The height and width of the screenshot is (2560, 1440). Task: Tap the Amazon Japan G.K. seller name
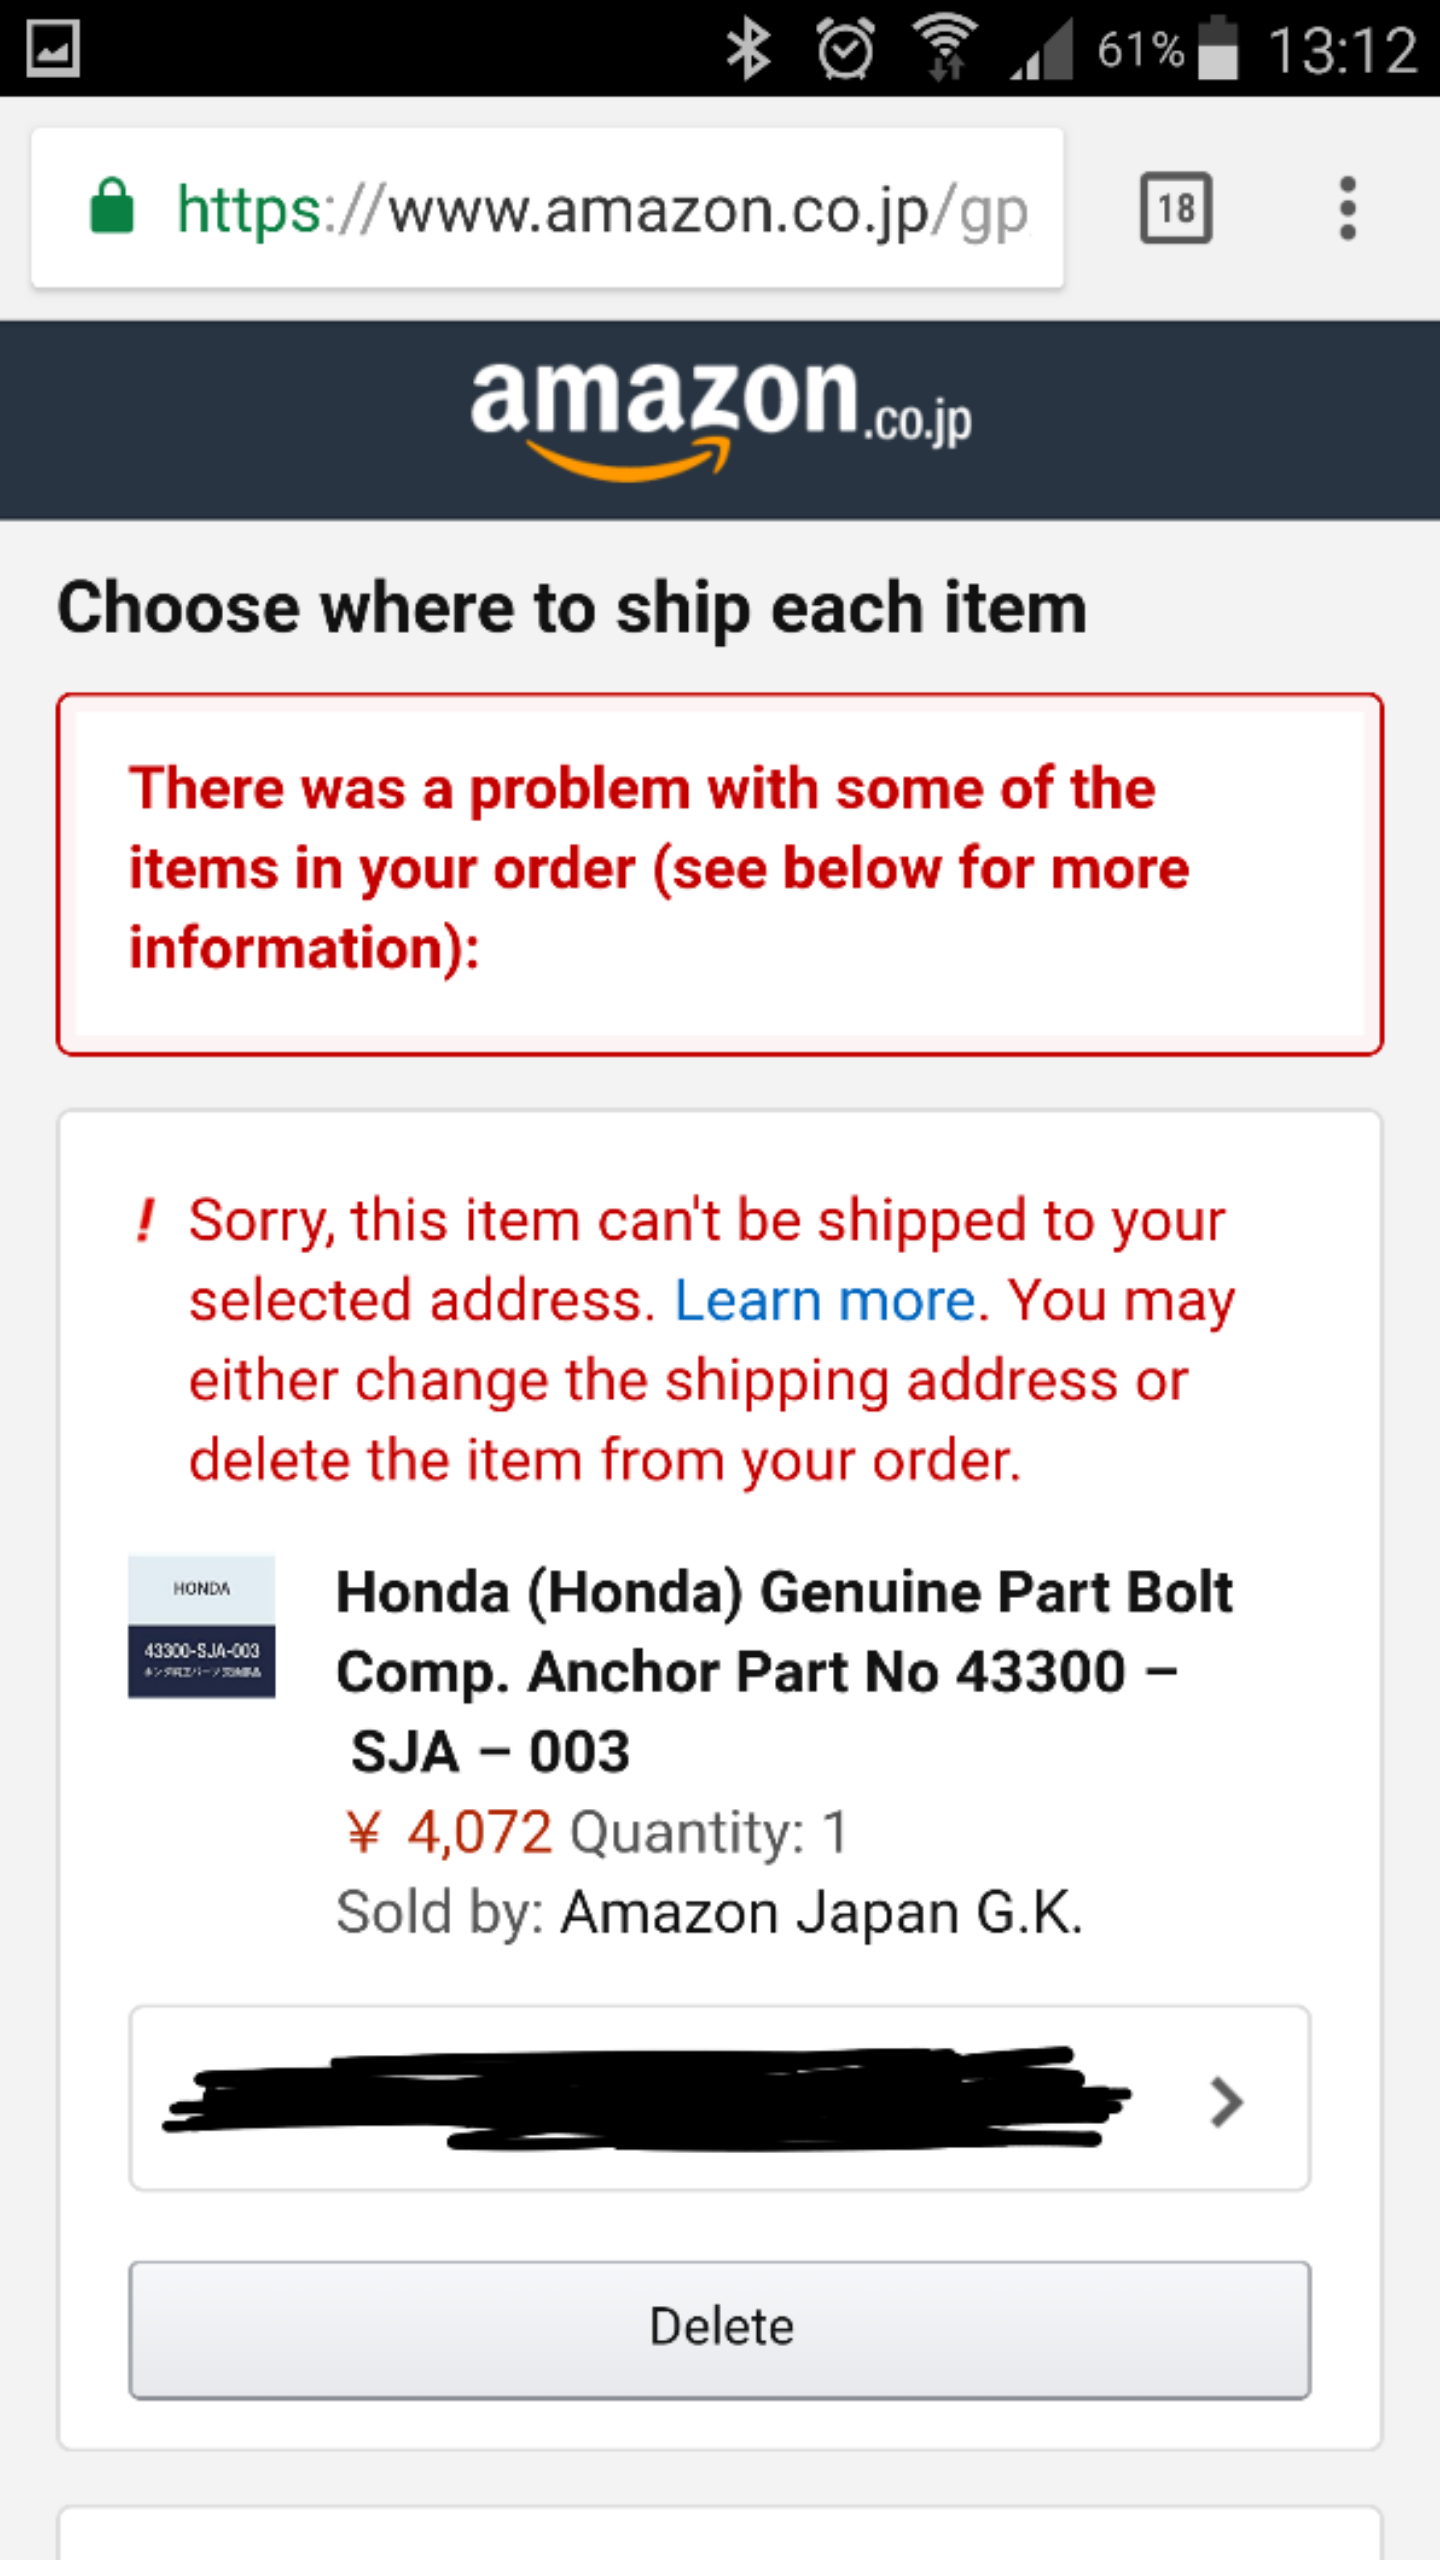click(821, 1913)
